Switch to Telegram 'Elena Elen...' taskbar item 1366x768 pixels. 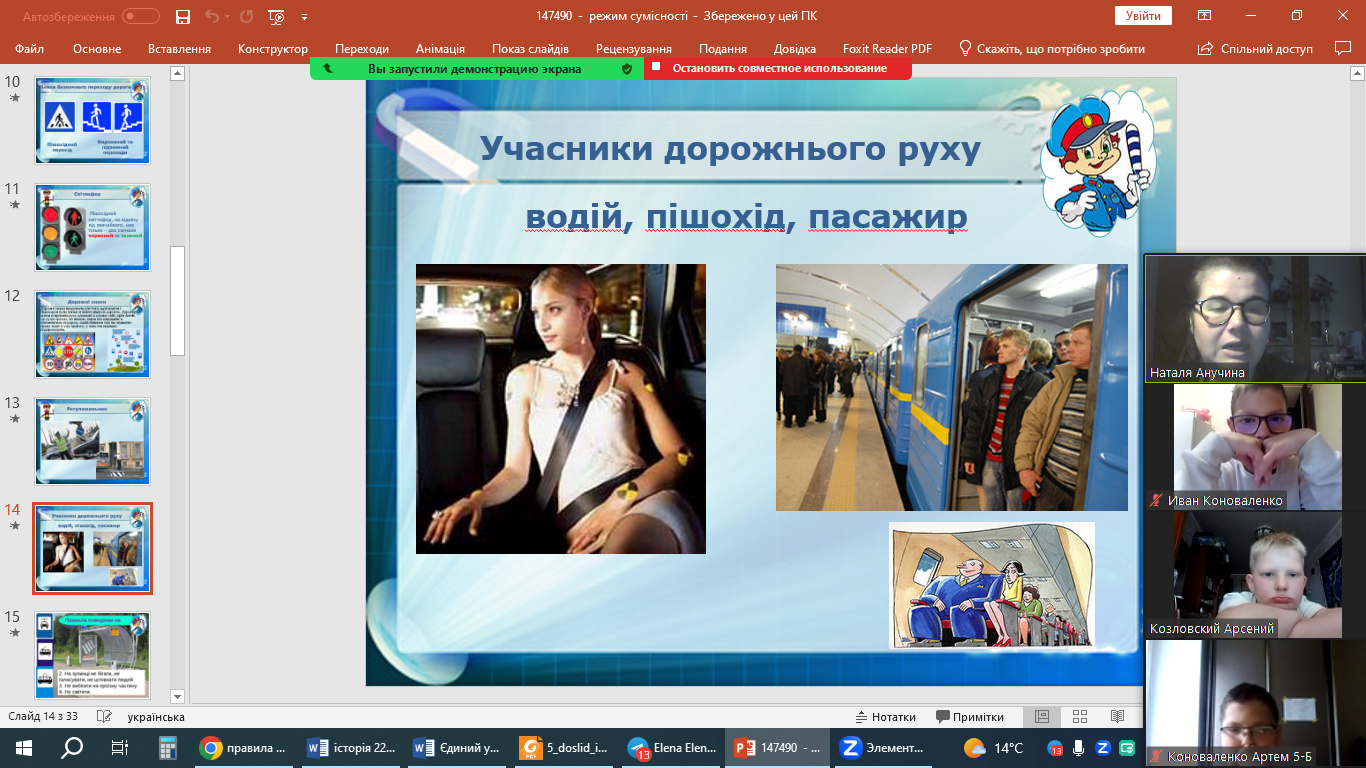670,747
